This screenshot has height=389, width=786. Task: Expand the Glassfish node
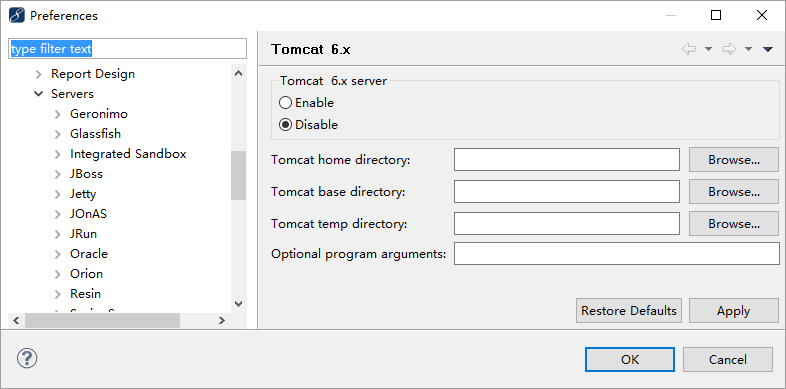click(x=58, y=134)
